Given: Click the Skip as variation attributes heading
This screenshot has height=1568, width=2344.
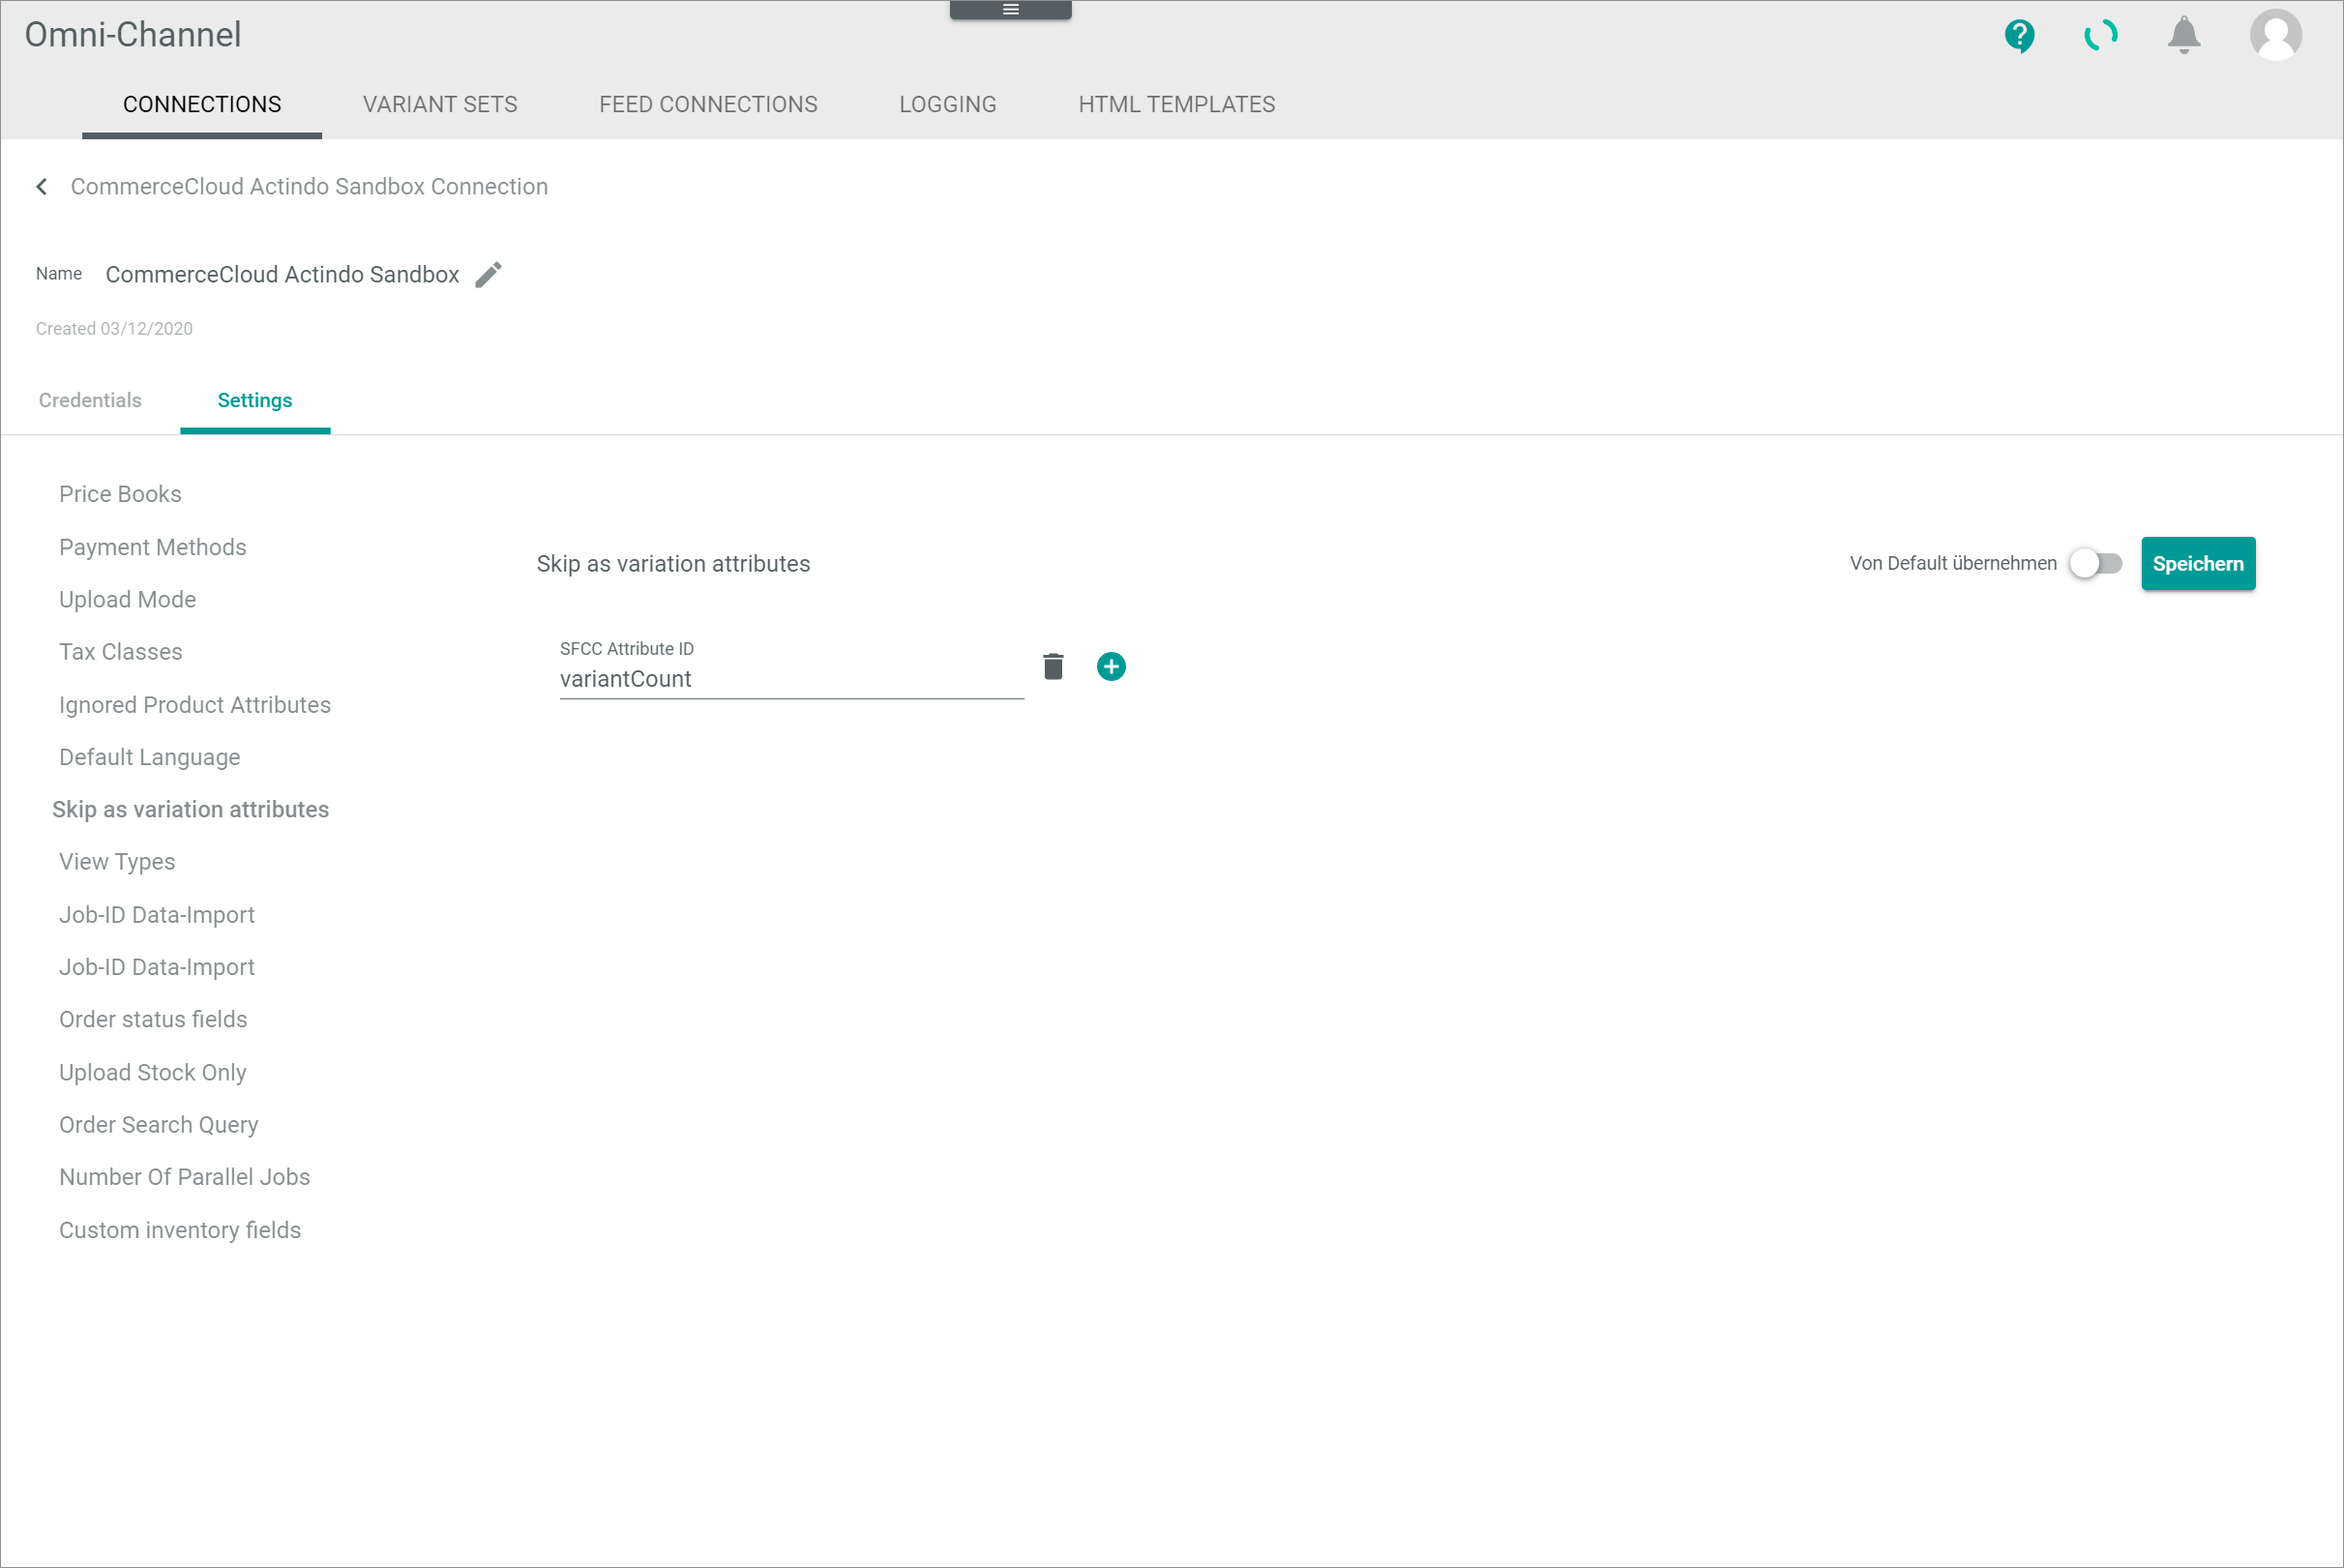Looking at the screenshot, I should coord(673,564).
